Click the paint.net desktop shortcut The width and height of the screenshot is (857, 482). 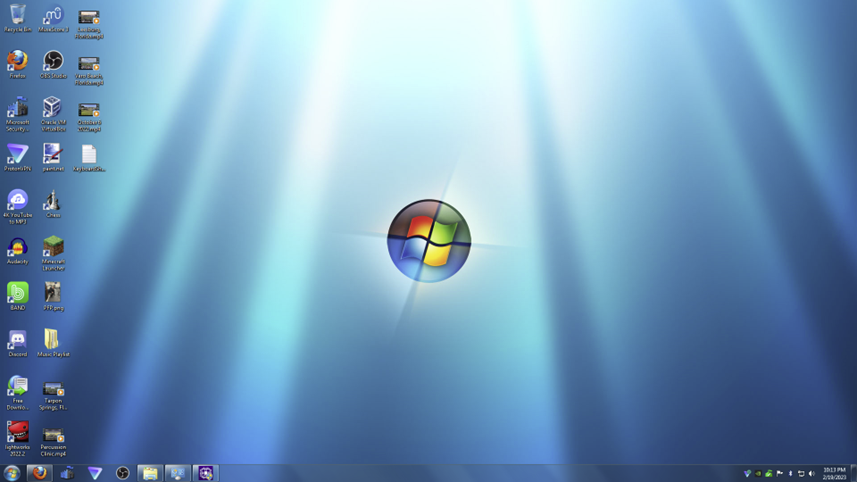(53, 154)
